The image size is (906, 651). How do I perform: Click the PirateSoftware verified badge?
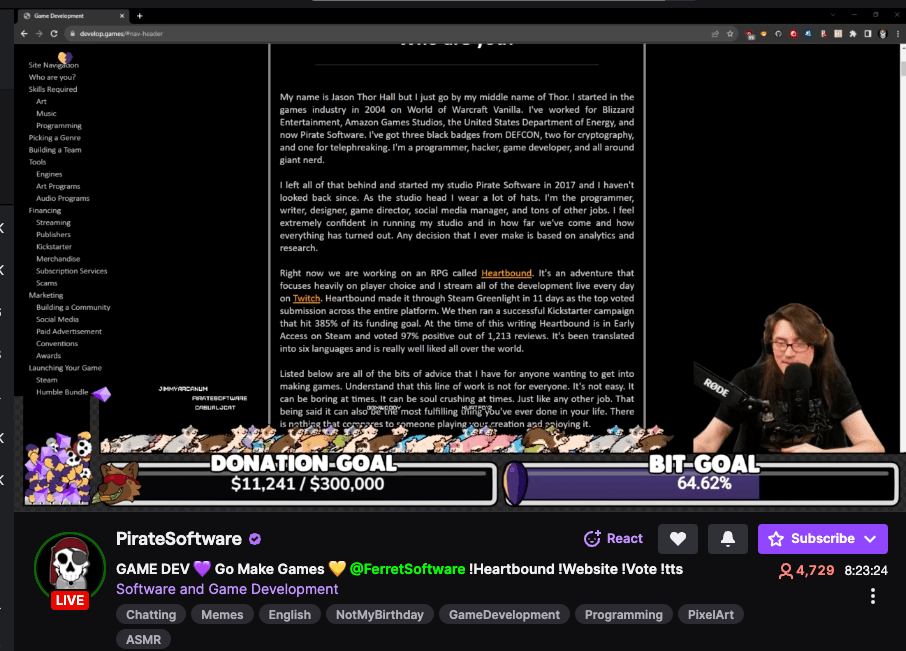[255, 539]
